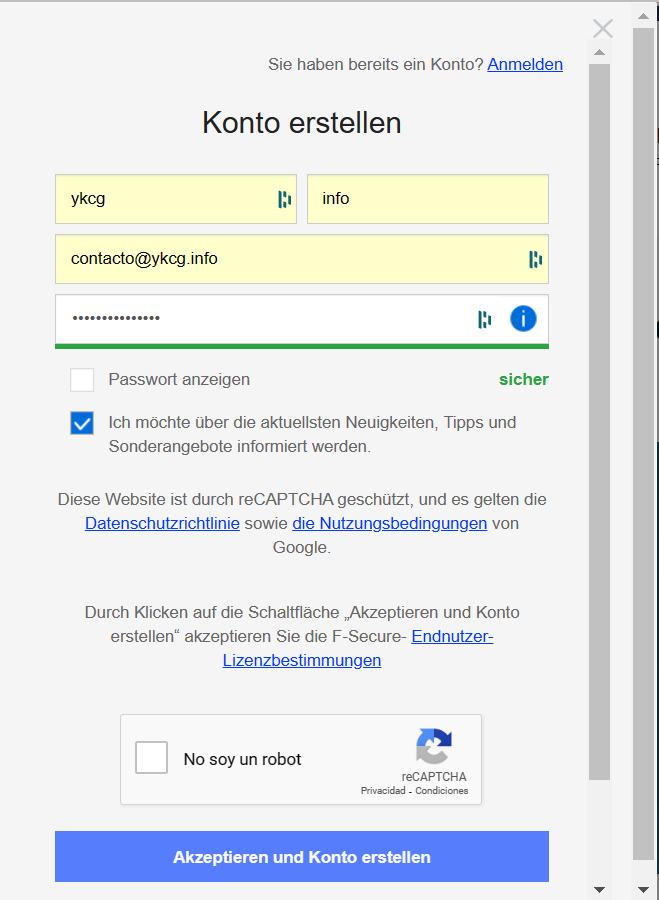Click the last name field containing info

428,199
